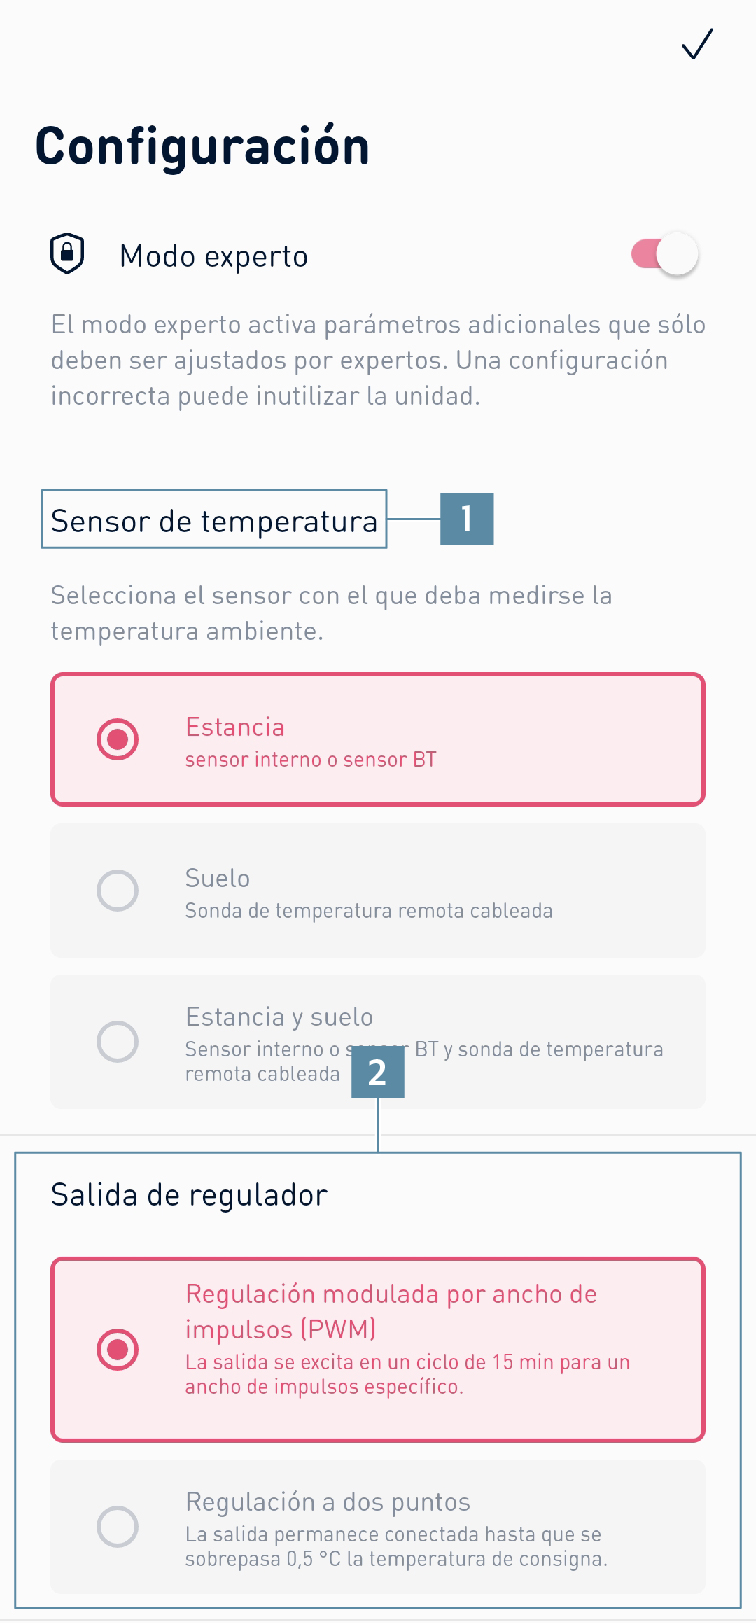
Task: Select the Suelo radio button
Action: pyautogui.click(x=118, y=890)
